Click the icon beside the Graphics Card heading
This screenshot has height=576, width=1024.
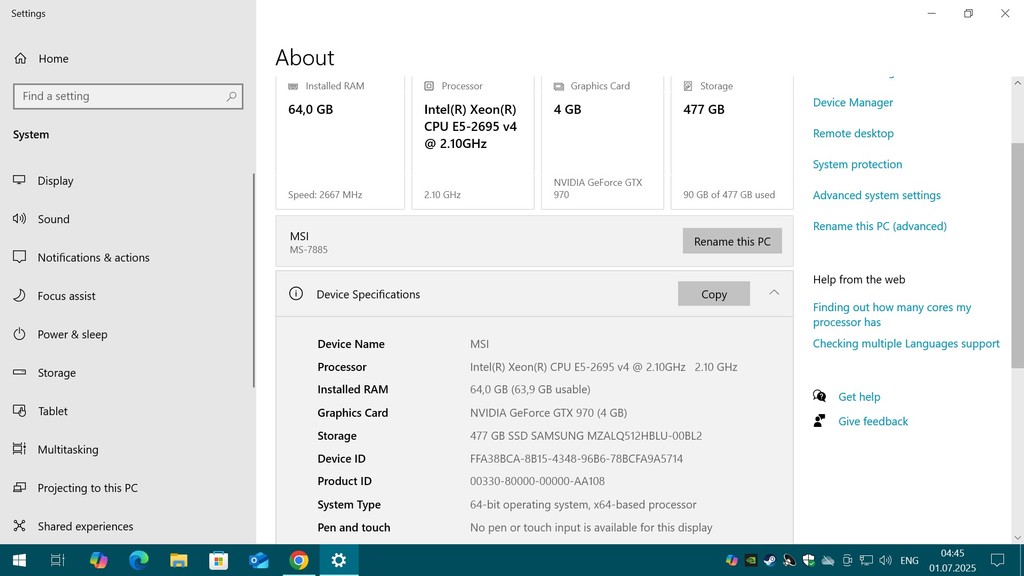pyautogui.click(x=558, y=86)
